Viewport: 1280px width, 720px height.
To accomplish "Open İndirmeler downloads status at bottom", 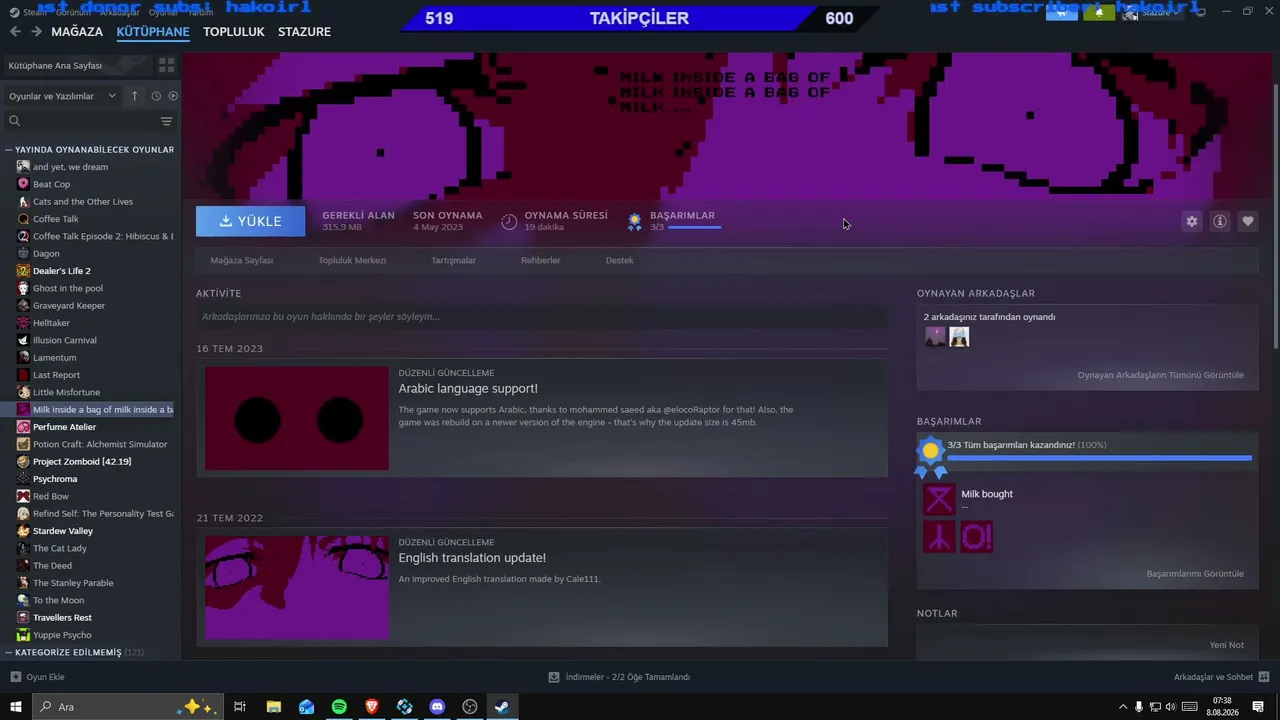I will click(620, 677).
